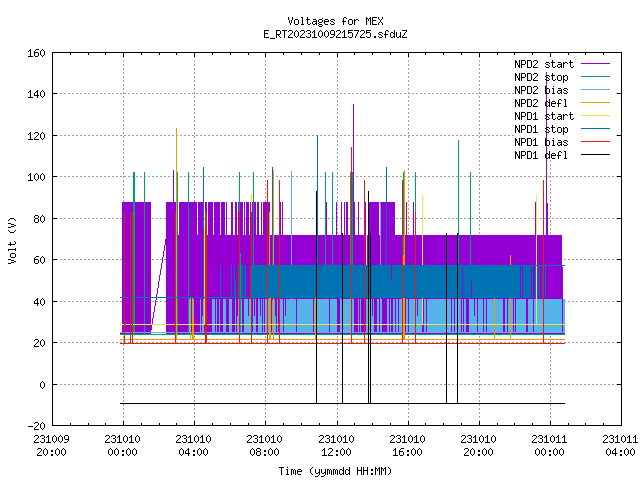Click the y-axis value 40
This screenshot has width=640, height=480.
39,302
